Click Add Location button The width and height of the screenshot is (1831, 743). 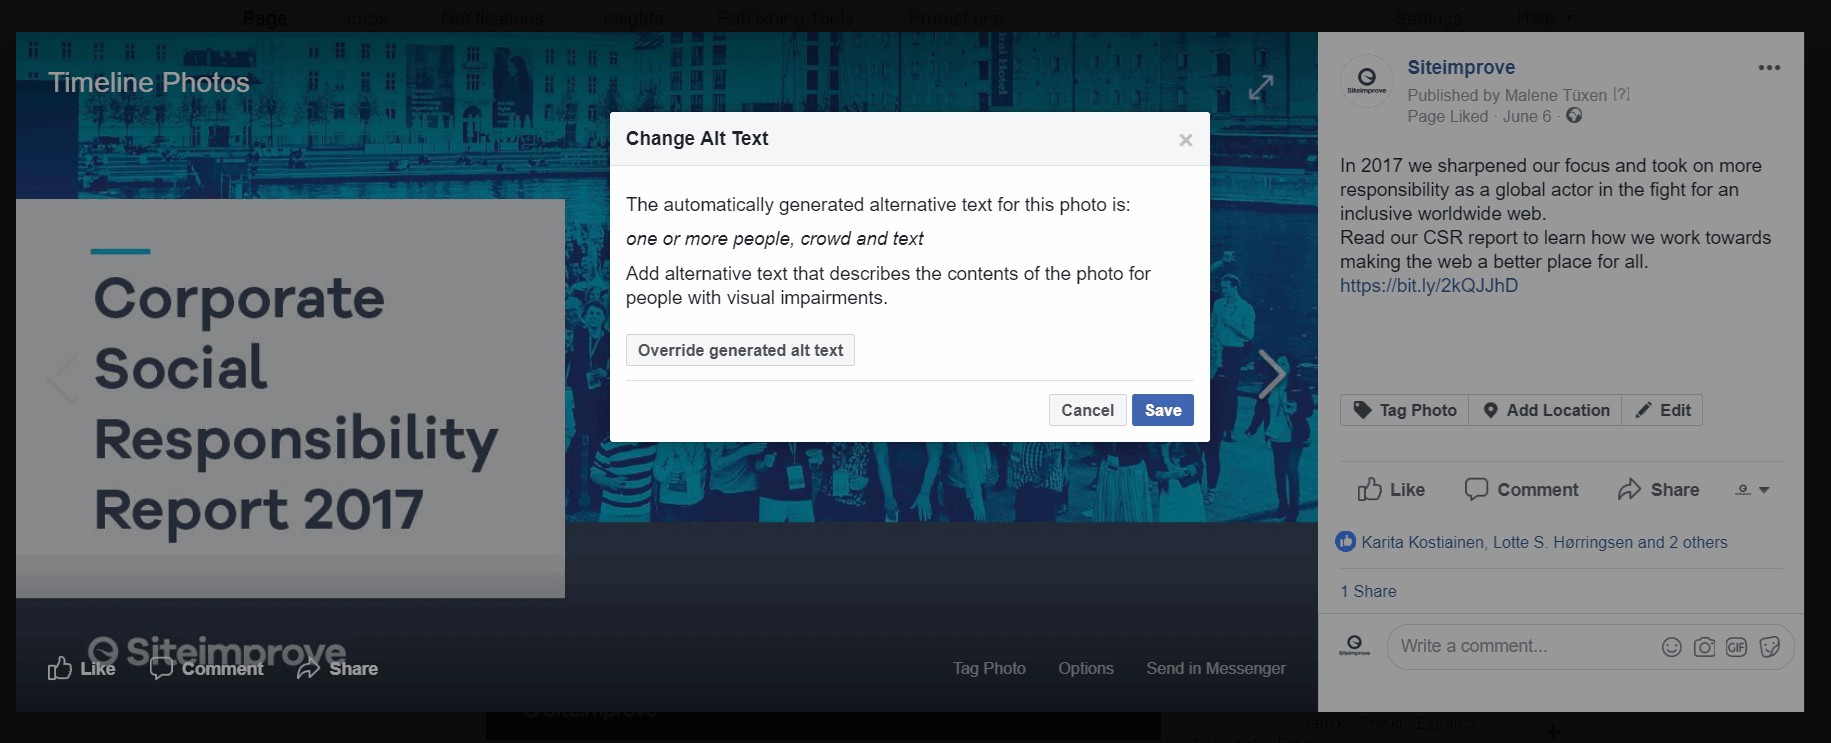pyautogui.click(x=1545, y=410)
